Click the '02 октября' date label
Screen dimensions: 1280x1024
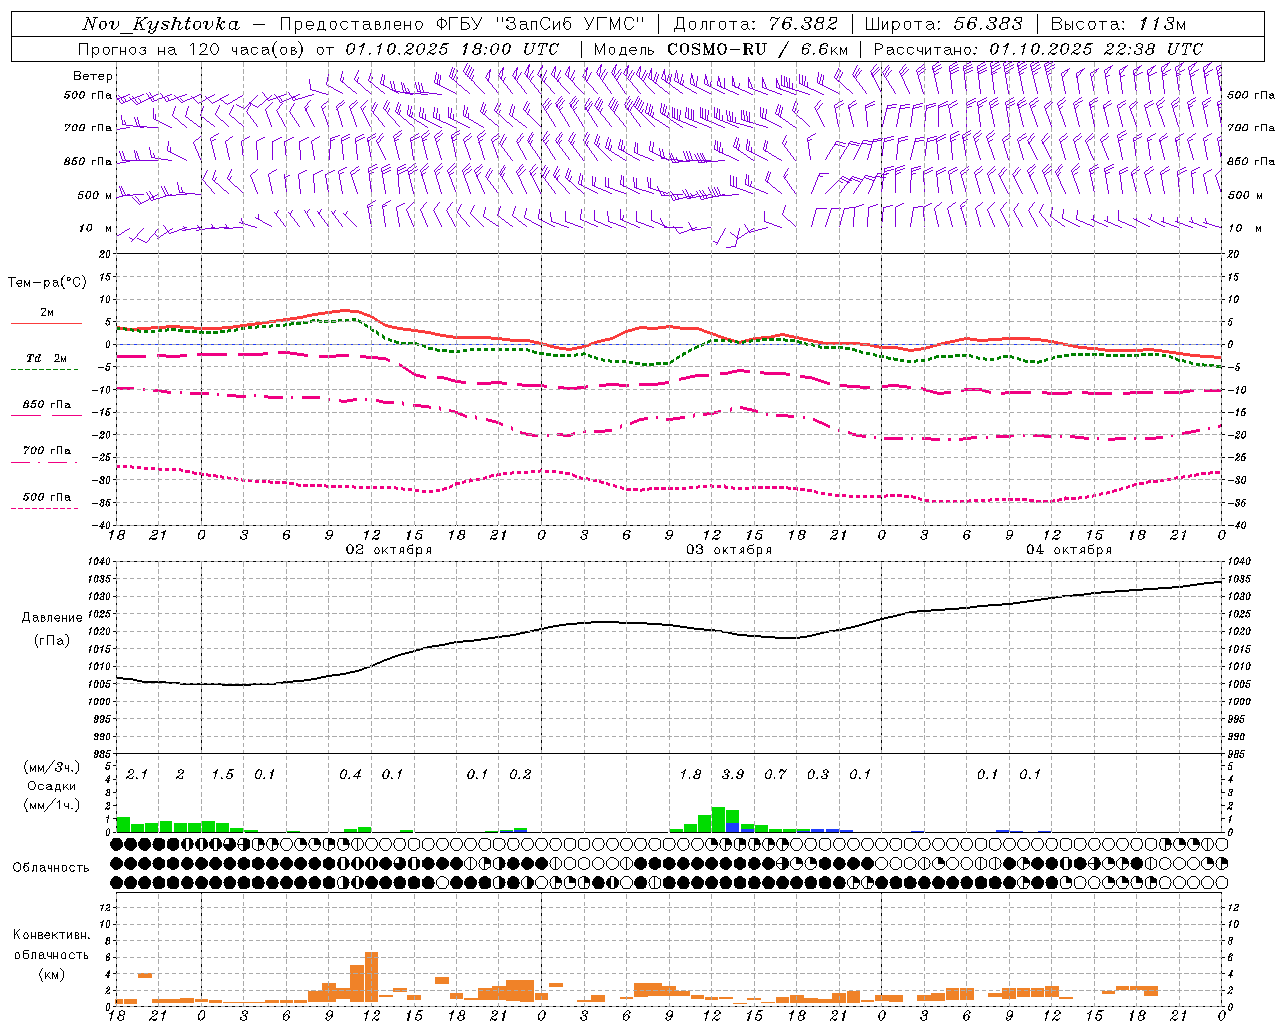(x=389, y=549)
